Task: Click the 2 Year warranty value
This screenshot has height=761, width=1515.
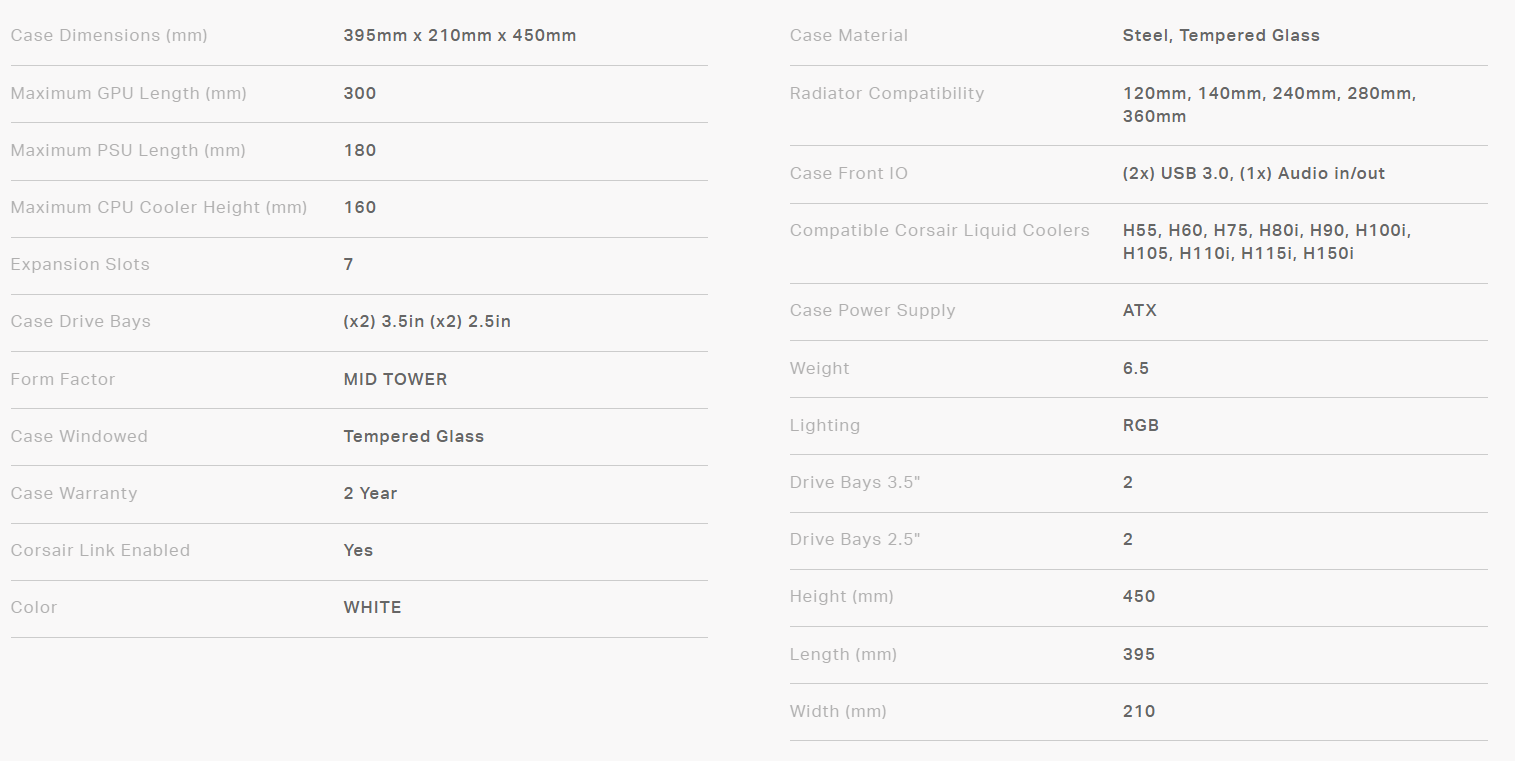Action: (370, 494)
